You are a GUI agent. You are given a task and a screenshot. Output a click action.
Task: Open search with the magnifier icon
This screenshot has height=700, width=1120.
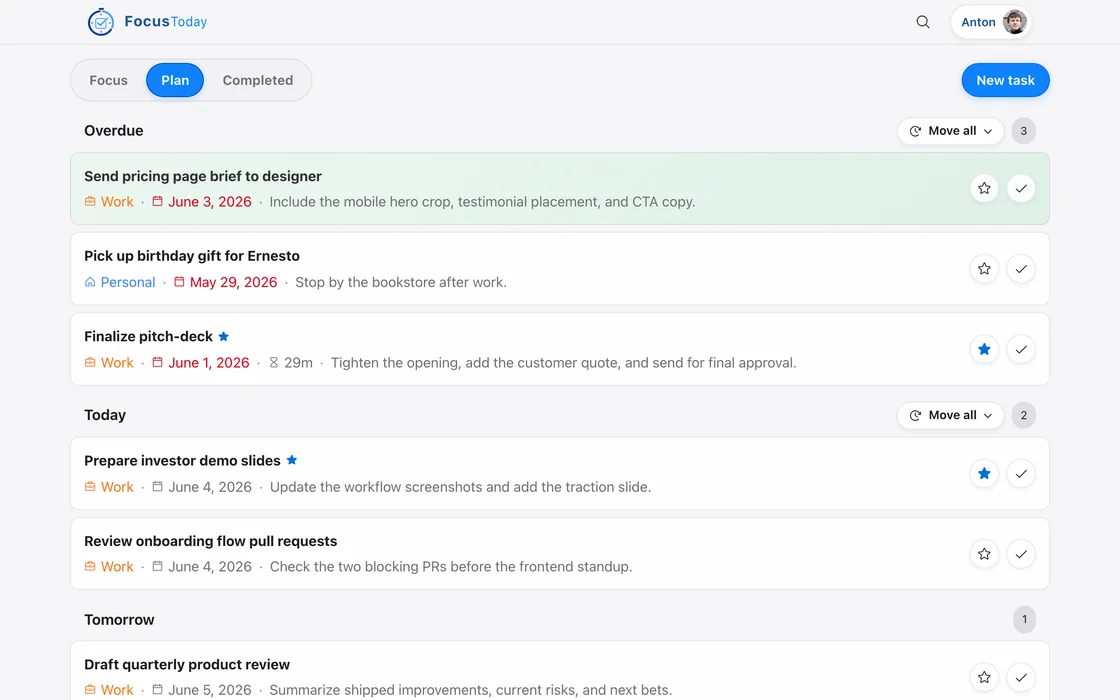click(923, 22)
